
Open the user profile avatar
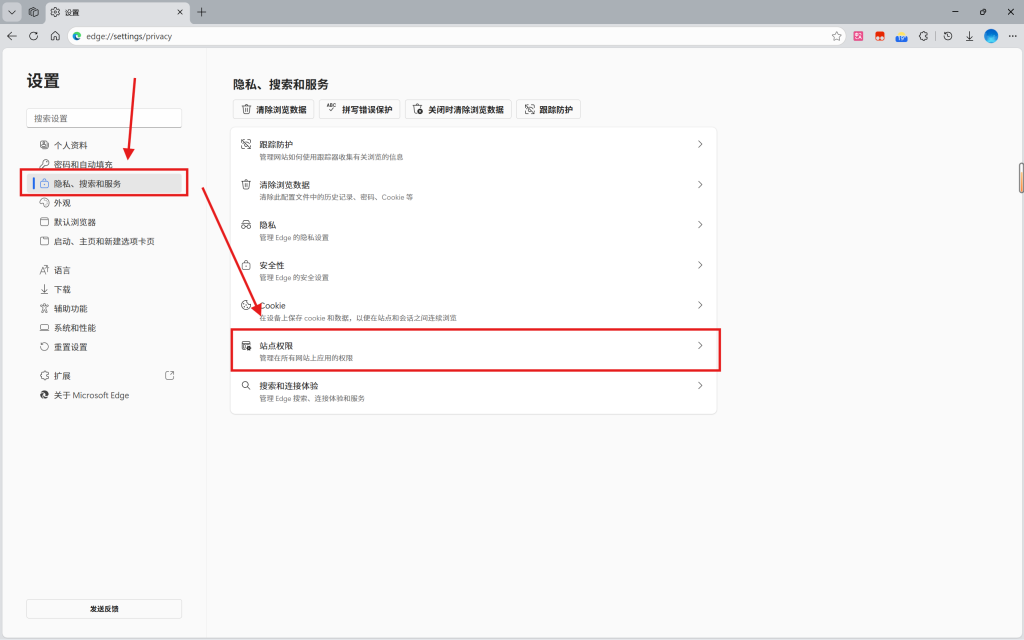point(991,36)
